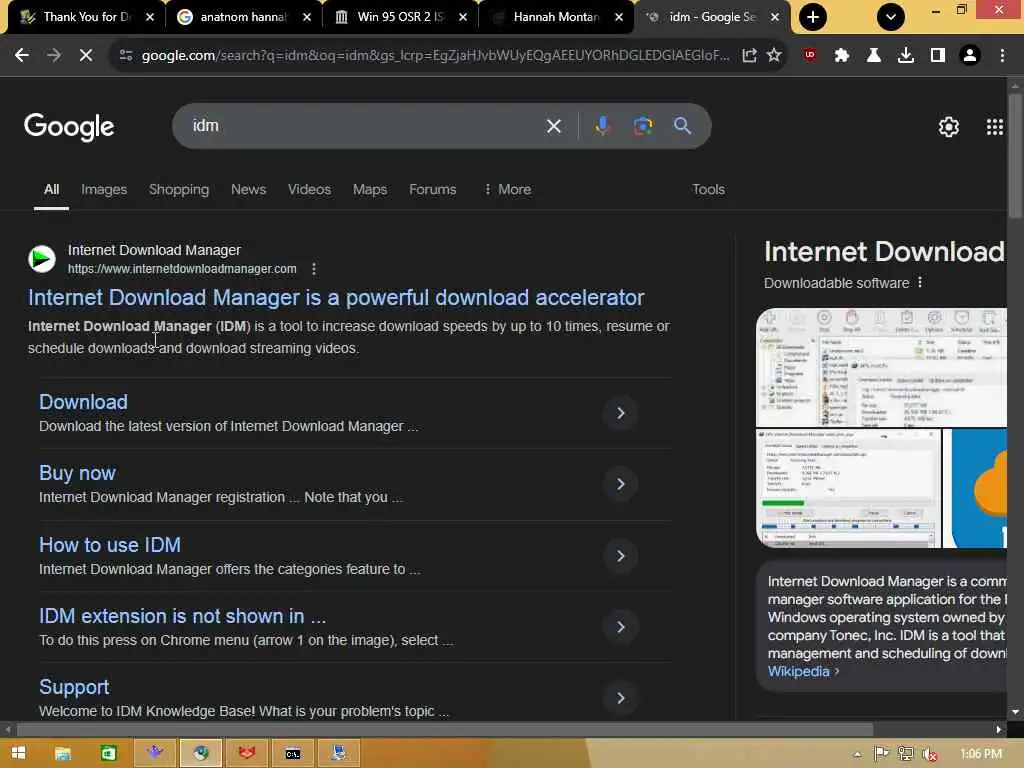Screen dimensions: 1024x768
Task: Open knowledge panel more options
Action: coord(920,282)
